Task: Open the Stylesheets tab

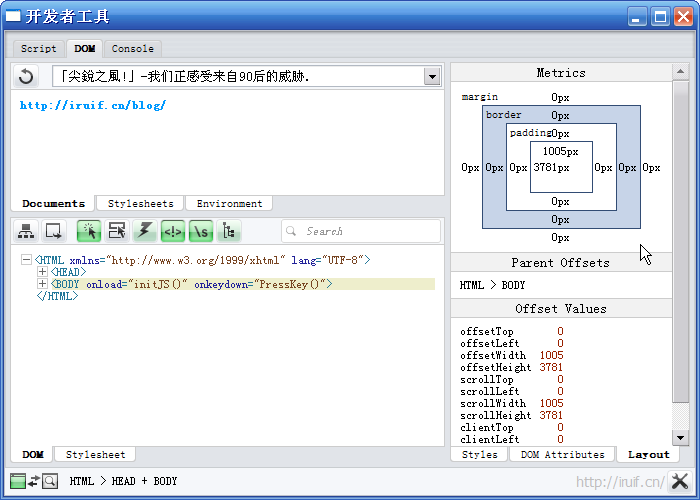Action: tap(140, 203)
